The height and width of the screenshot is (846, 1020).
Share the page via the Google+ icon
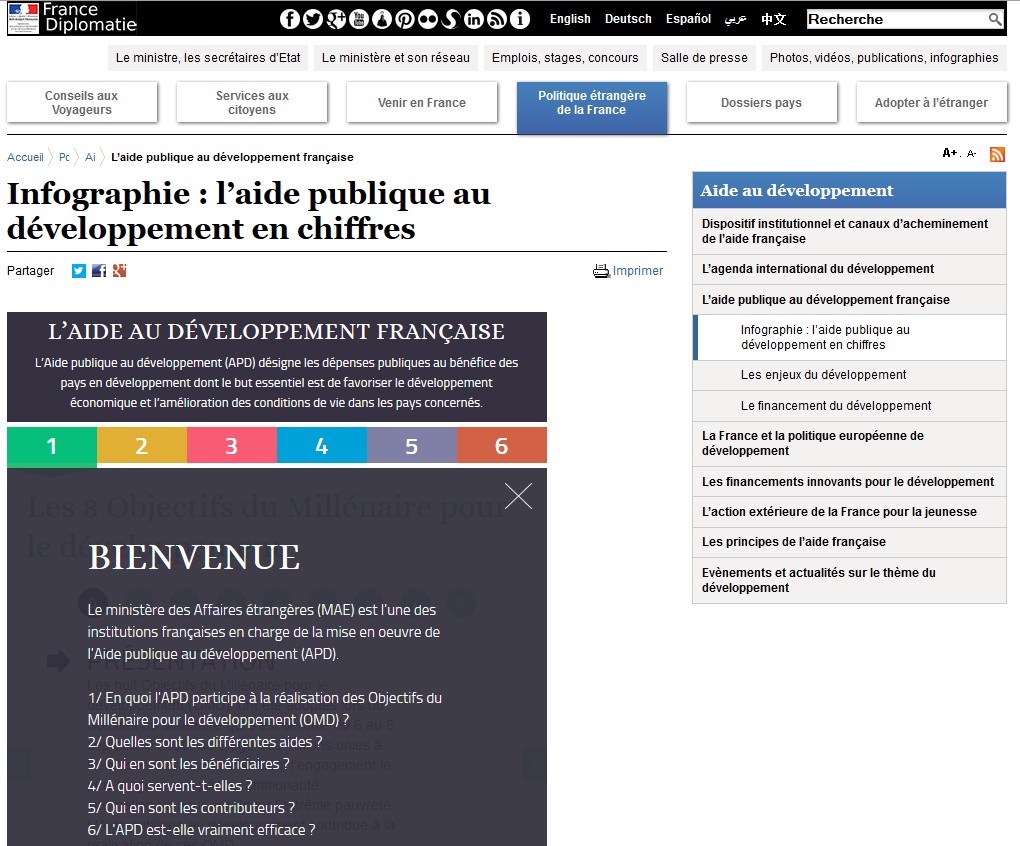[x=119, y=271]
